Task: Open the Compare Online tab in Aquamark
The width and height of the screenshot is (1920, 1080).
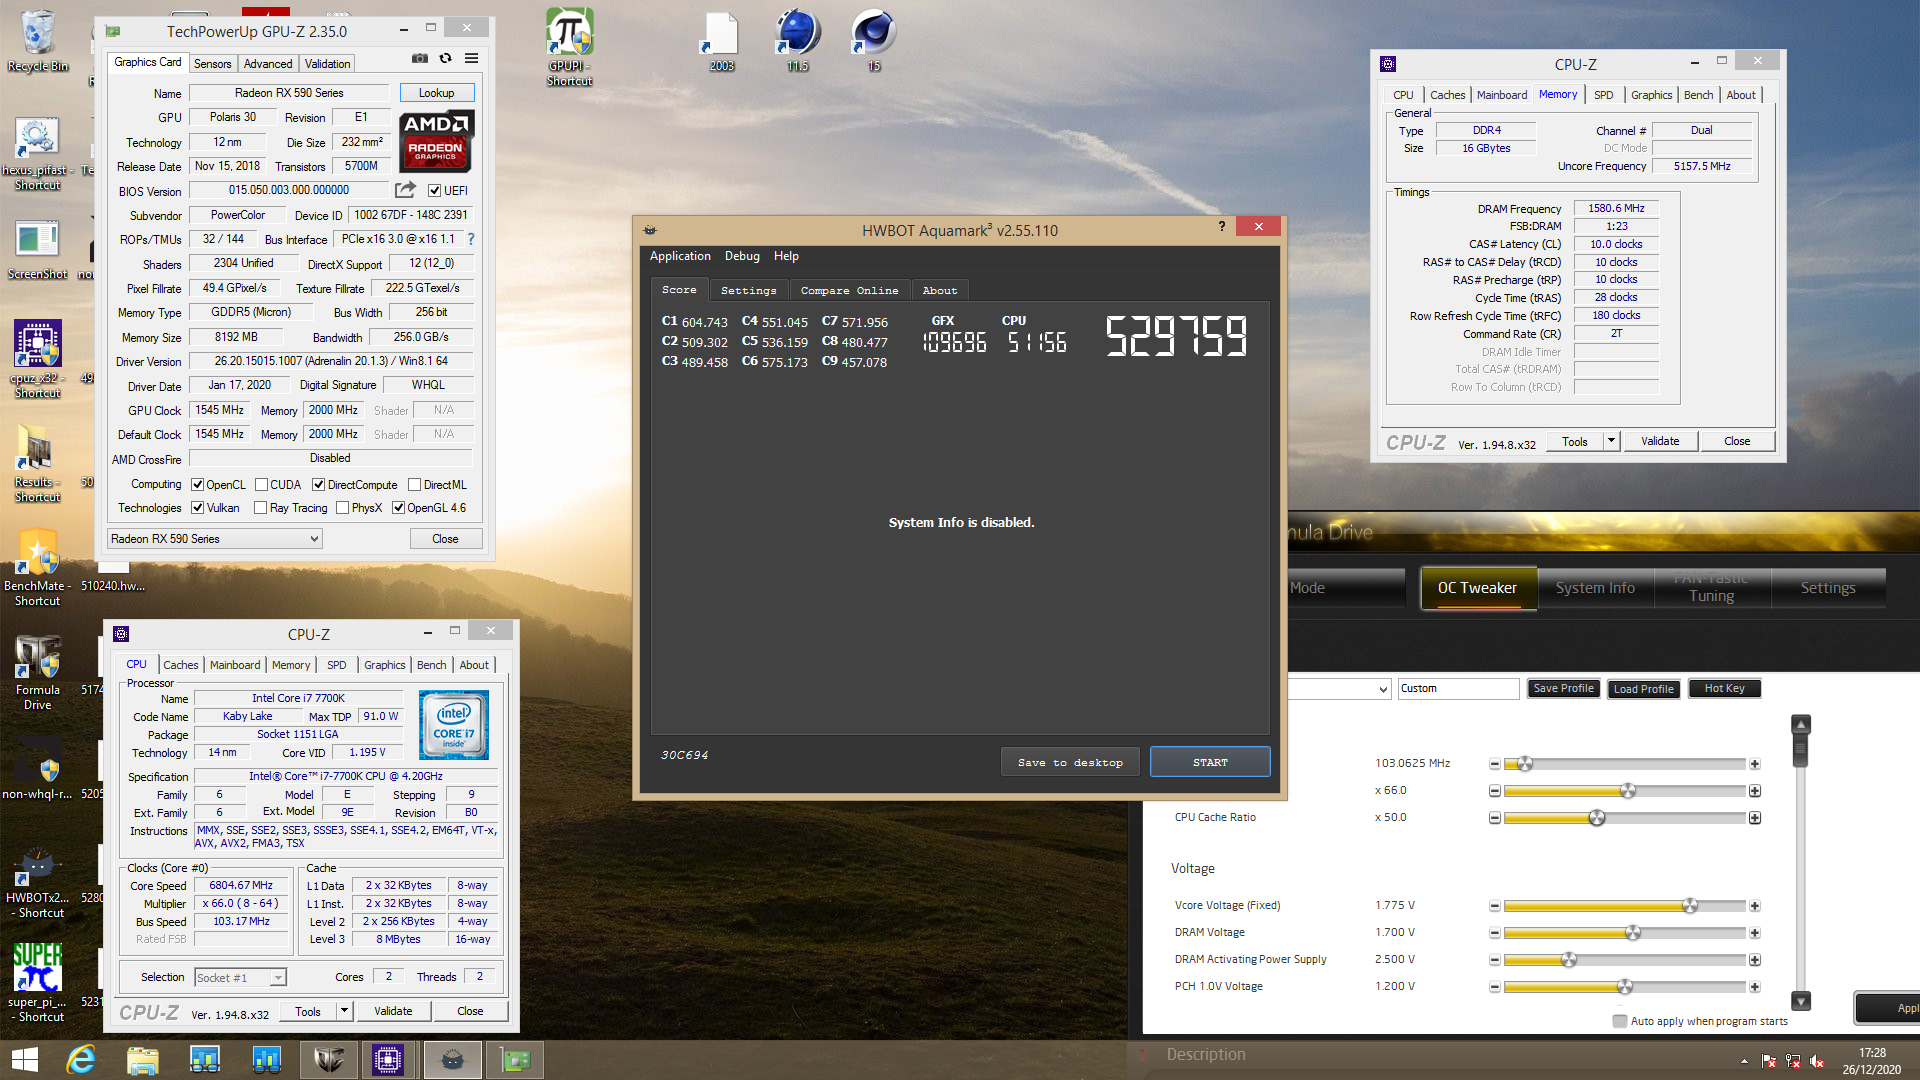Action: click(x=849, y=290)
